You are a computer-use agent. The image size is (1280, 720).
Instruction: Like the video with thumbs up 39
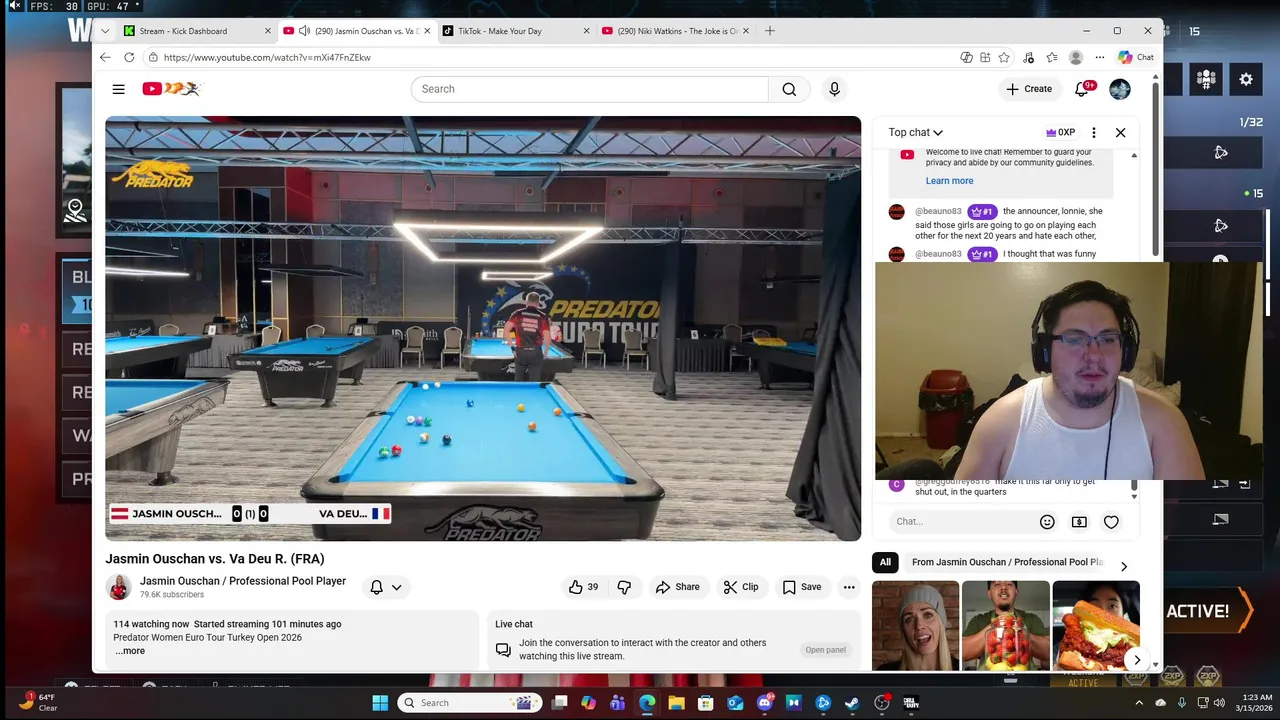pos(583,587)
